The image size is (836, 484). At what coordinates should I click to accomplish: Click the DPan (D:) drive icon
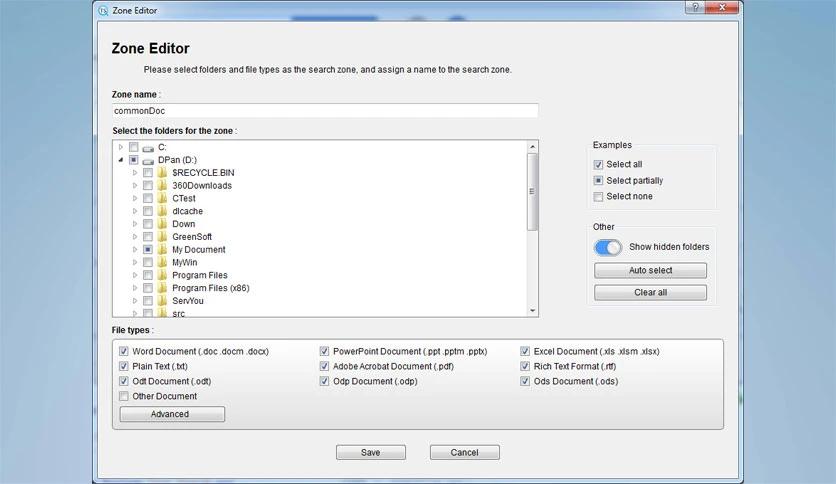click(148, 160)
